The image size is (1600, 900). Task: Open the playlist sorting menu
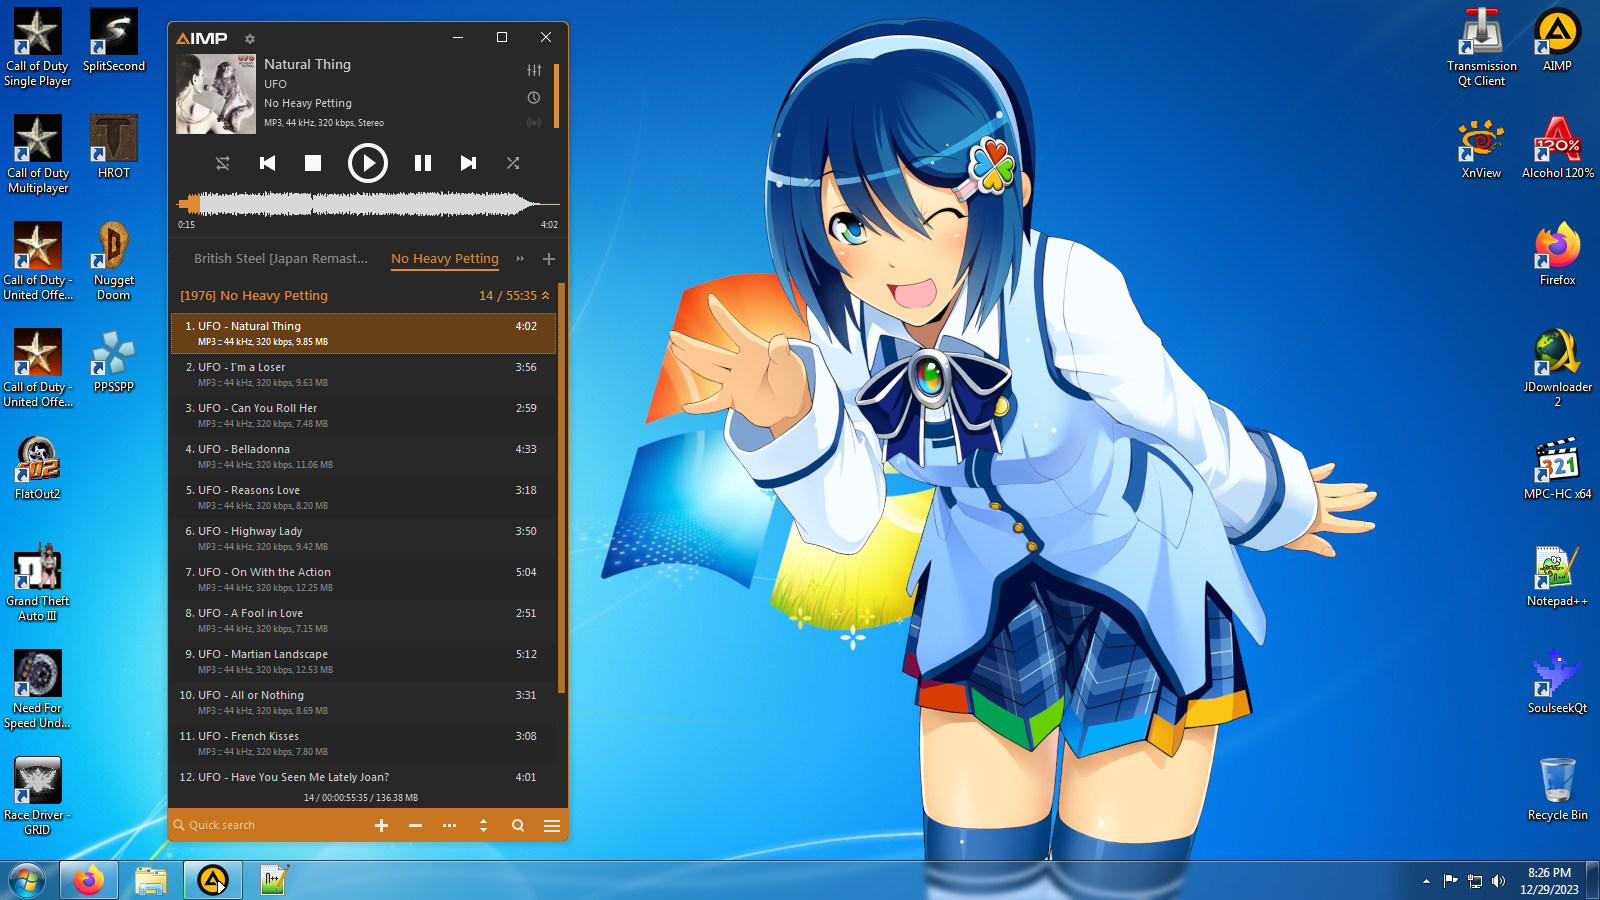[x=483, y=825]
